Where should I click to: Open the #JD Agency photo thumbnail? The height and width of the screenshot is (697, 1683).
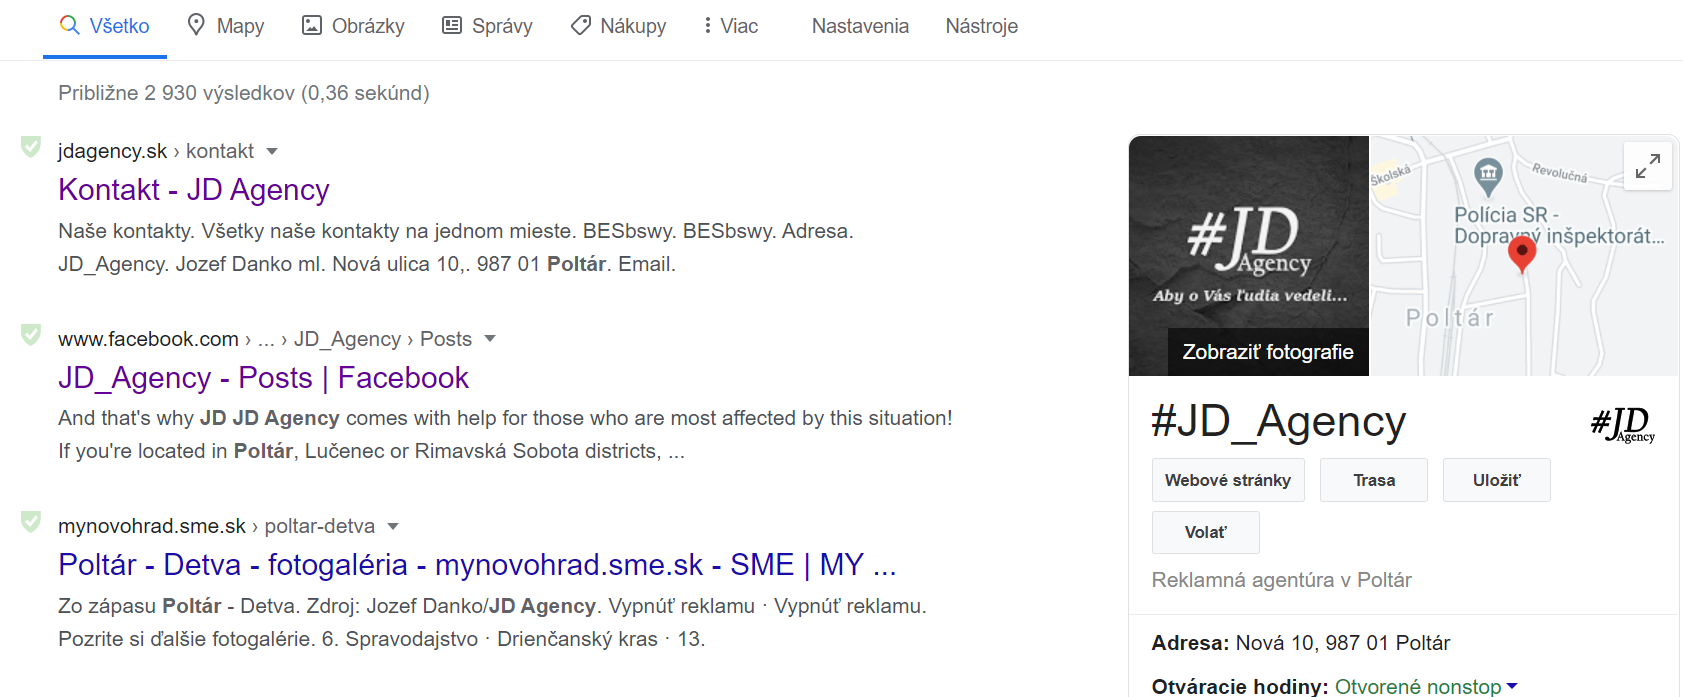coord(1249,256)
